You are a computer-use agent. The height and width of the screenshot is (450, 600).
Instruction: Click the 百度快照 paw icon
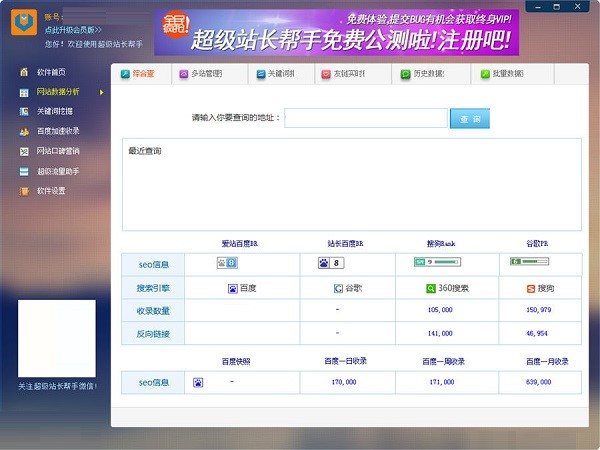198,382
